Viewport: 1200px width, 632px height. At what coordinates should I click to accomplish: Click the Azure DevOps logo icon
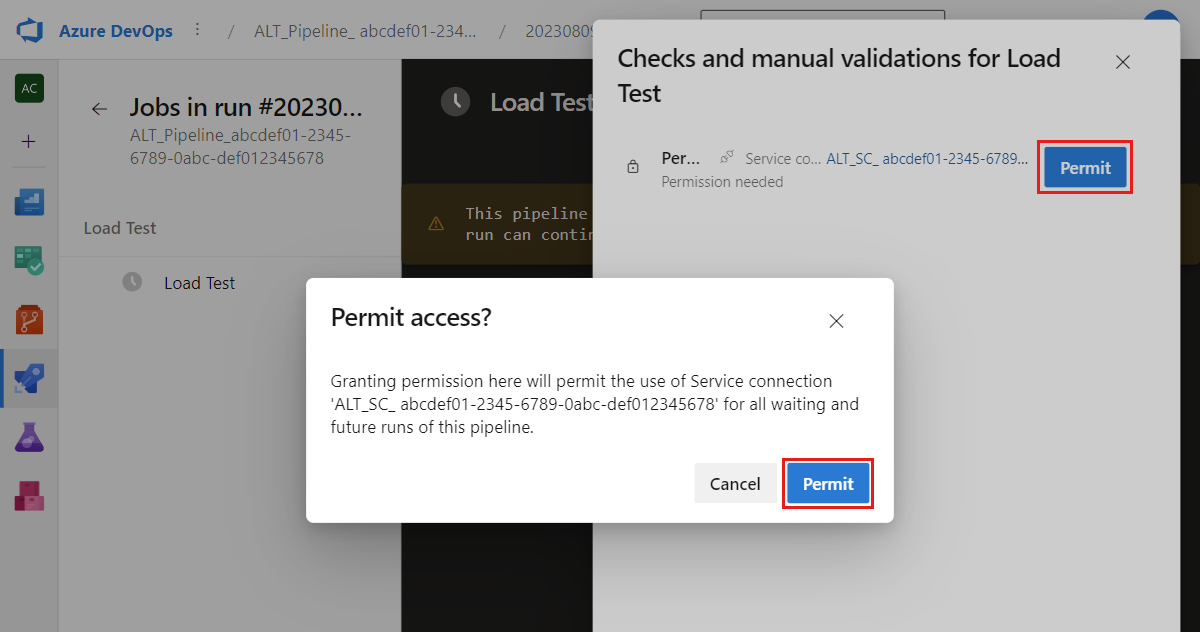coord(29,31)
